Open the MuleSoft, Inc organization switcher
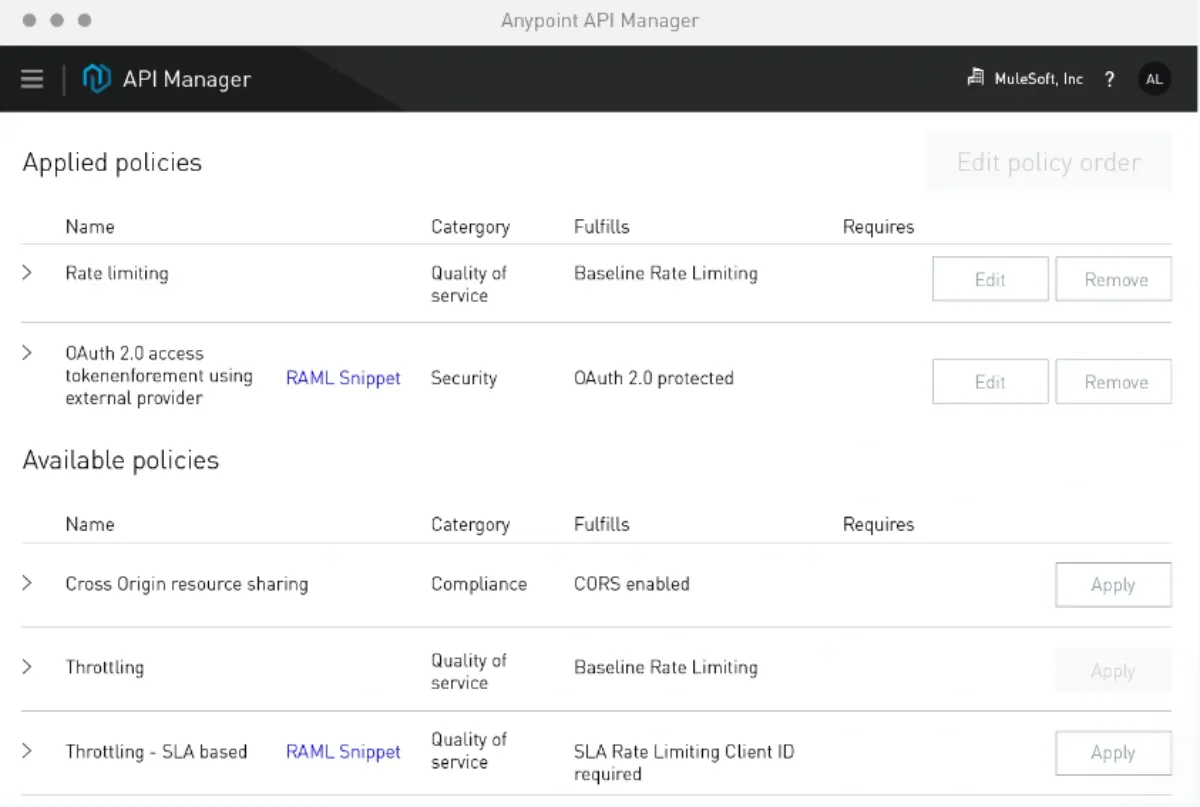This screenshot has height=807, width=1200. tap(1025, 78)
